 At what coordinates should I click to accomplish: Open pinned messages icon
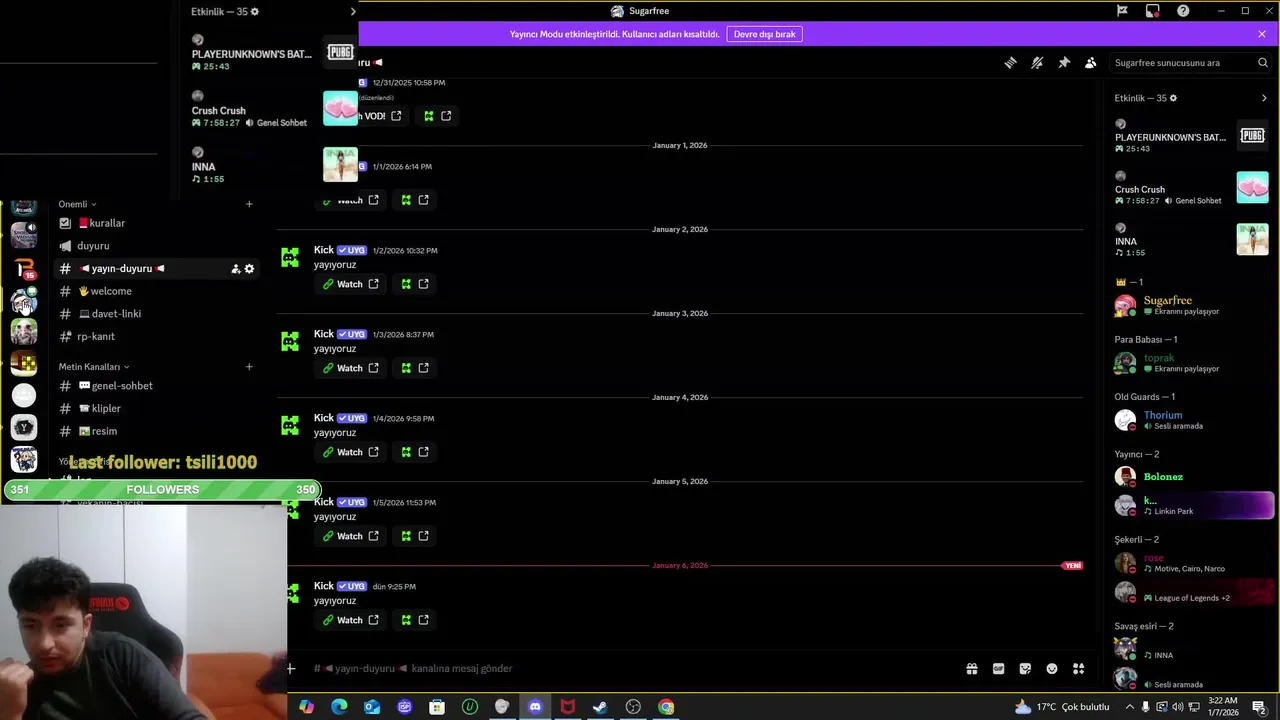click(1064, 63)
